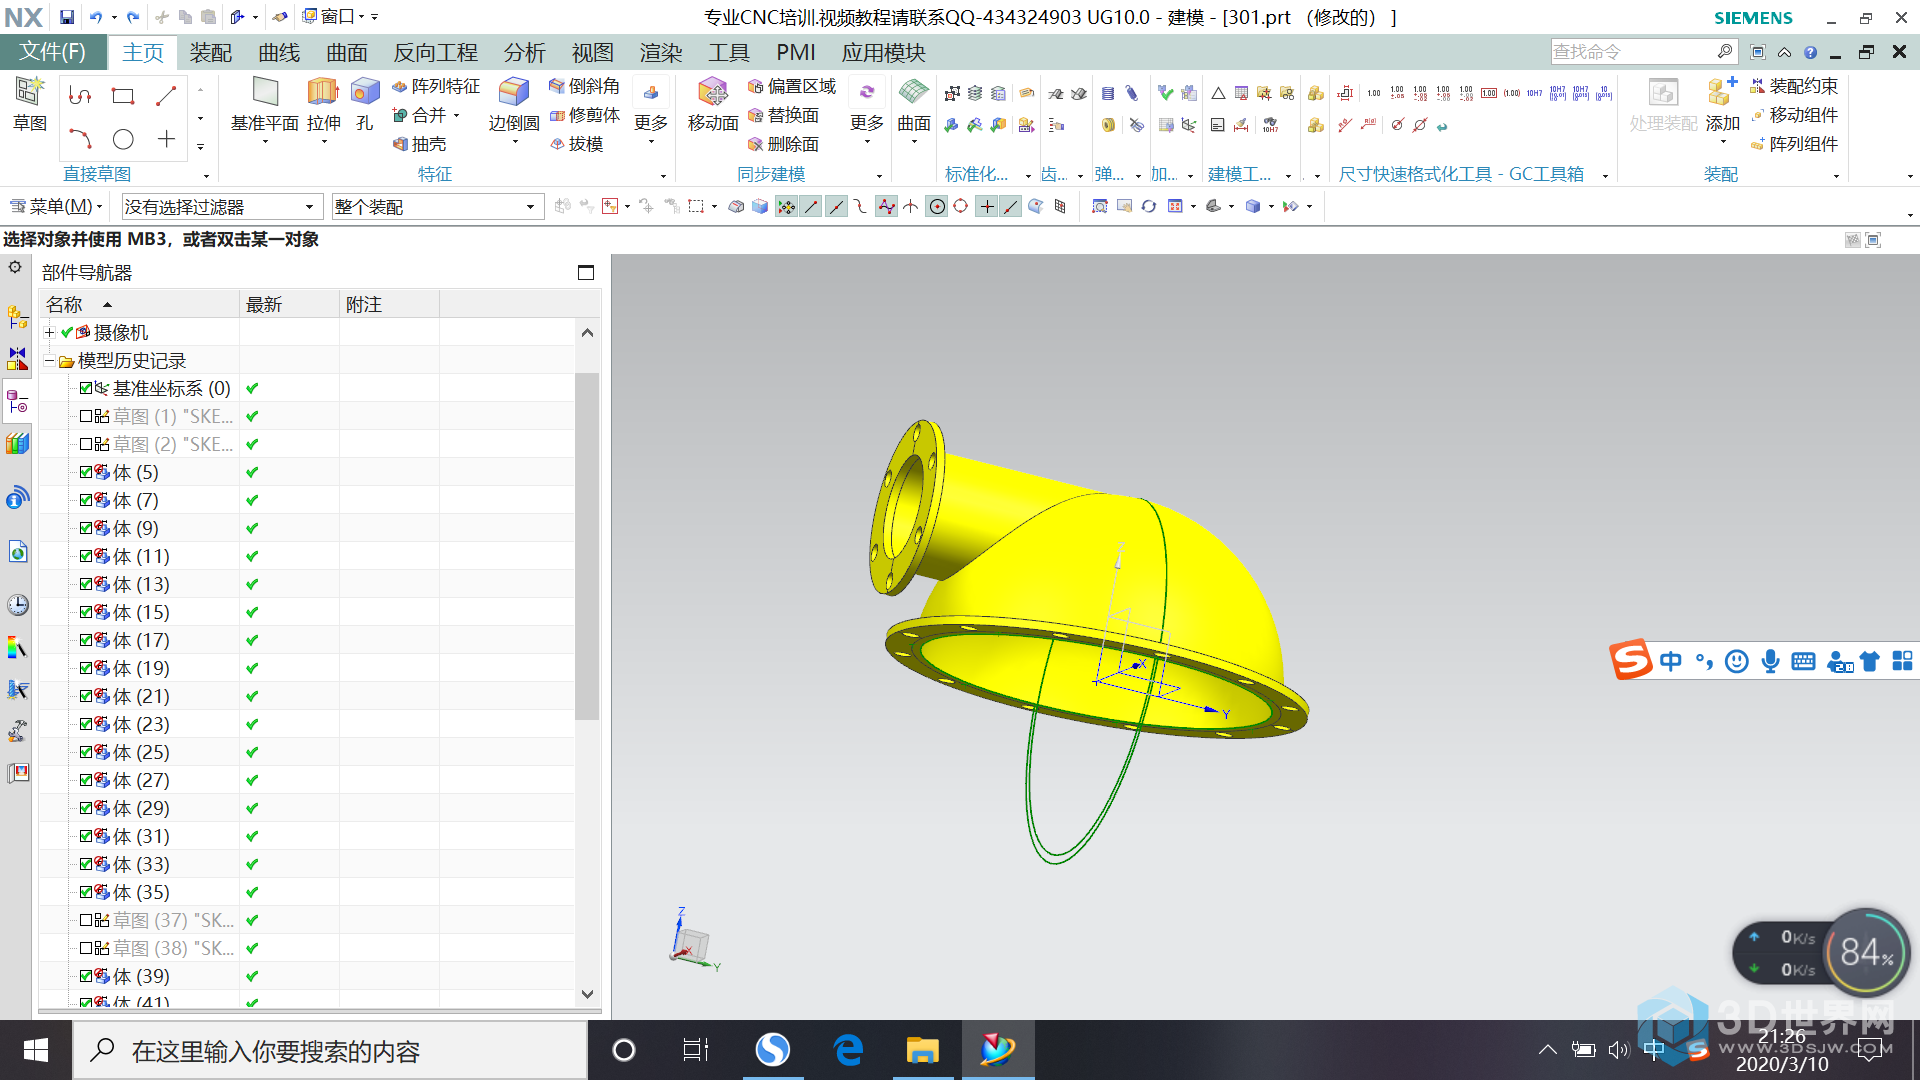Click the Shell (抽壳) tool

420,144
